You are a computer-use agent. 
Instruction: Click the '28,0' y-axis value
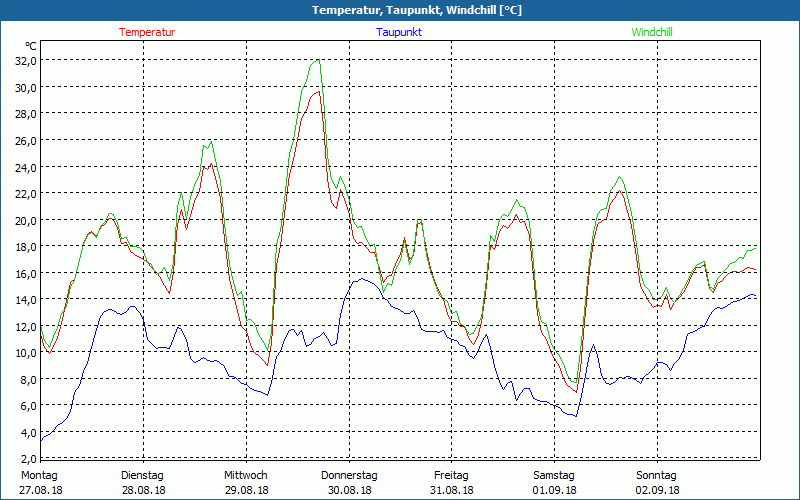(26, 114)
